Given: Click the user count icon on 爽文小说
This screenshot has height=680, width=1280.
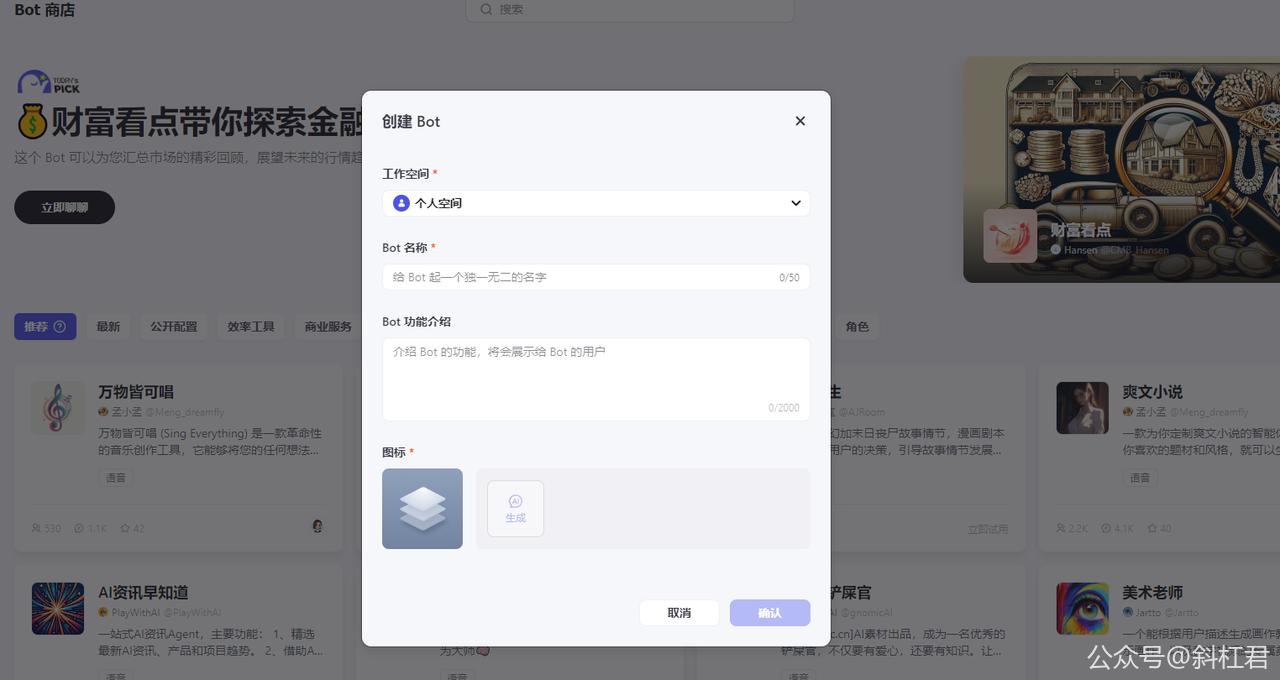Looking at the screenshot, I should pyautogui.click(x=1062, y=528).
